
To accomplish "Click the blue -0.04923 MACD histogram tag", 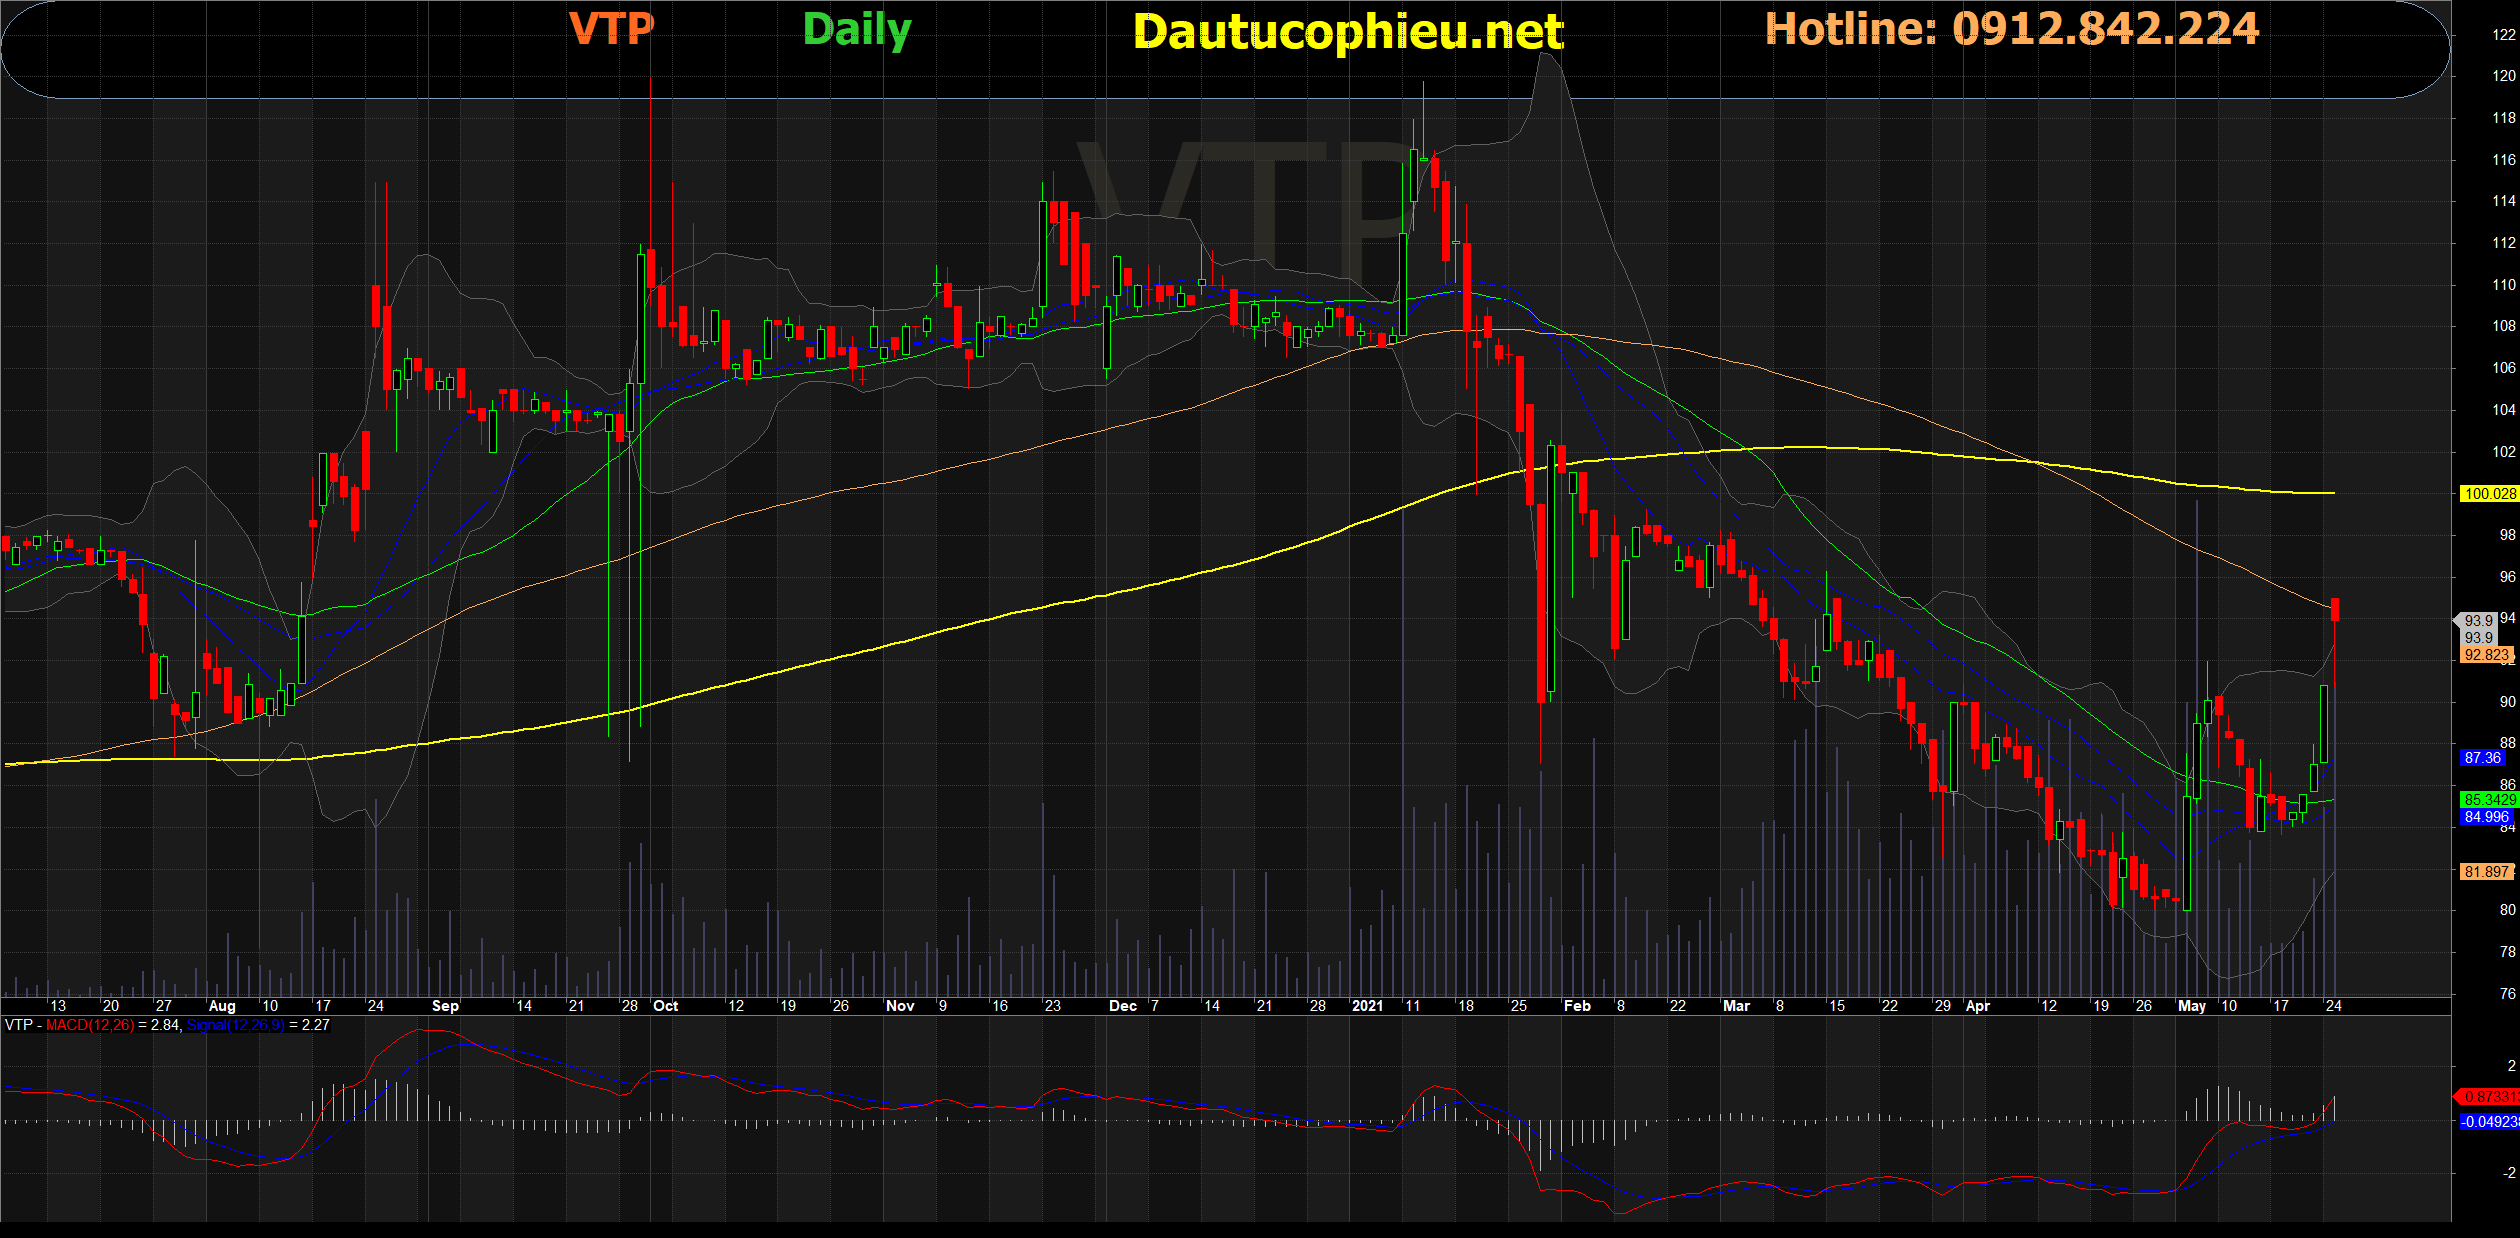I will 2489,1122.
